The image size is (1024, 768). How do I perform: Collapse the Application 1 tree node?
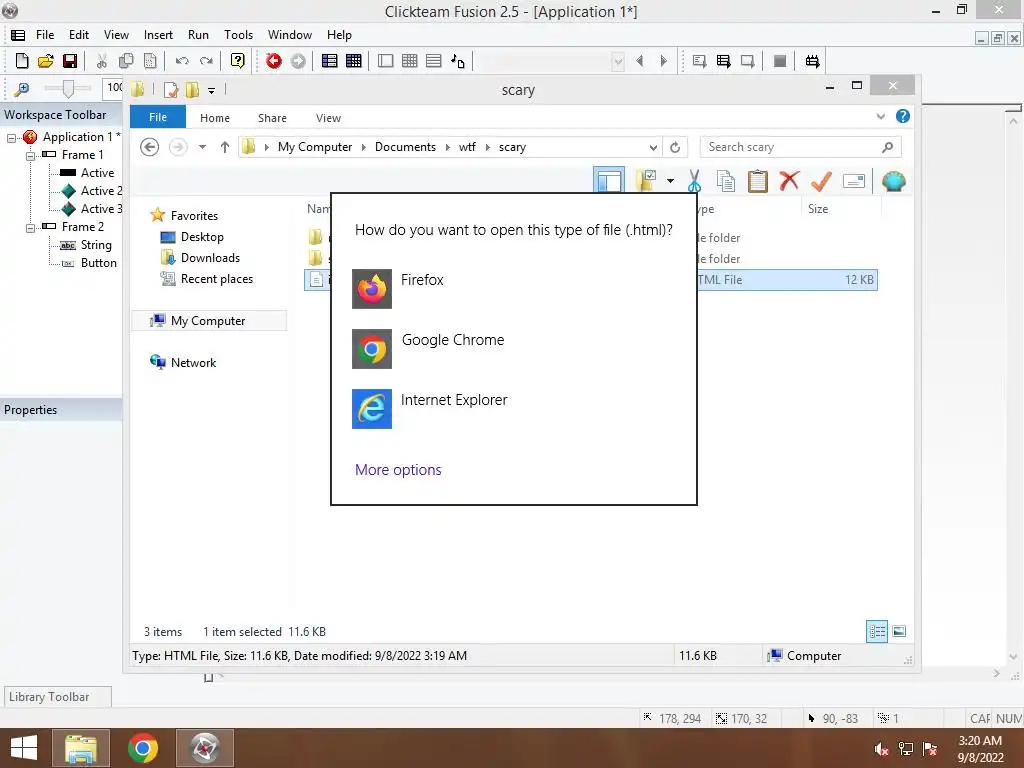pos(11,138)
